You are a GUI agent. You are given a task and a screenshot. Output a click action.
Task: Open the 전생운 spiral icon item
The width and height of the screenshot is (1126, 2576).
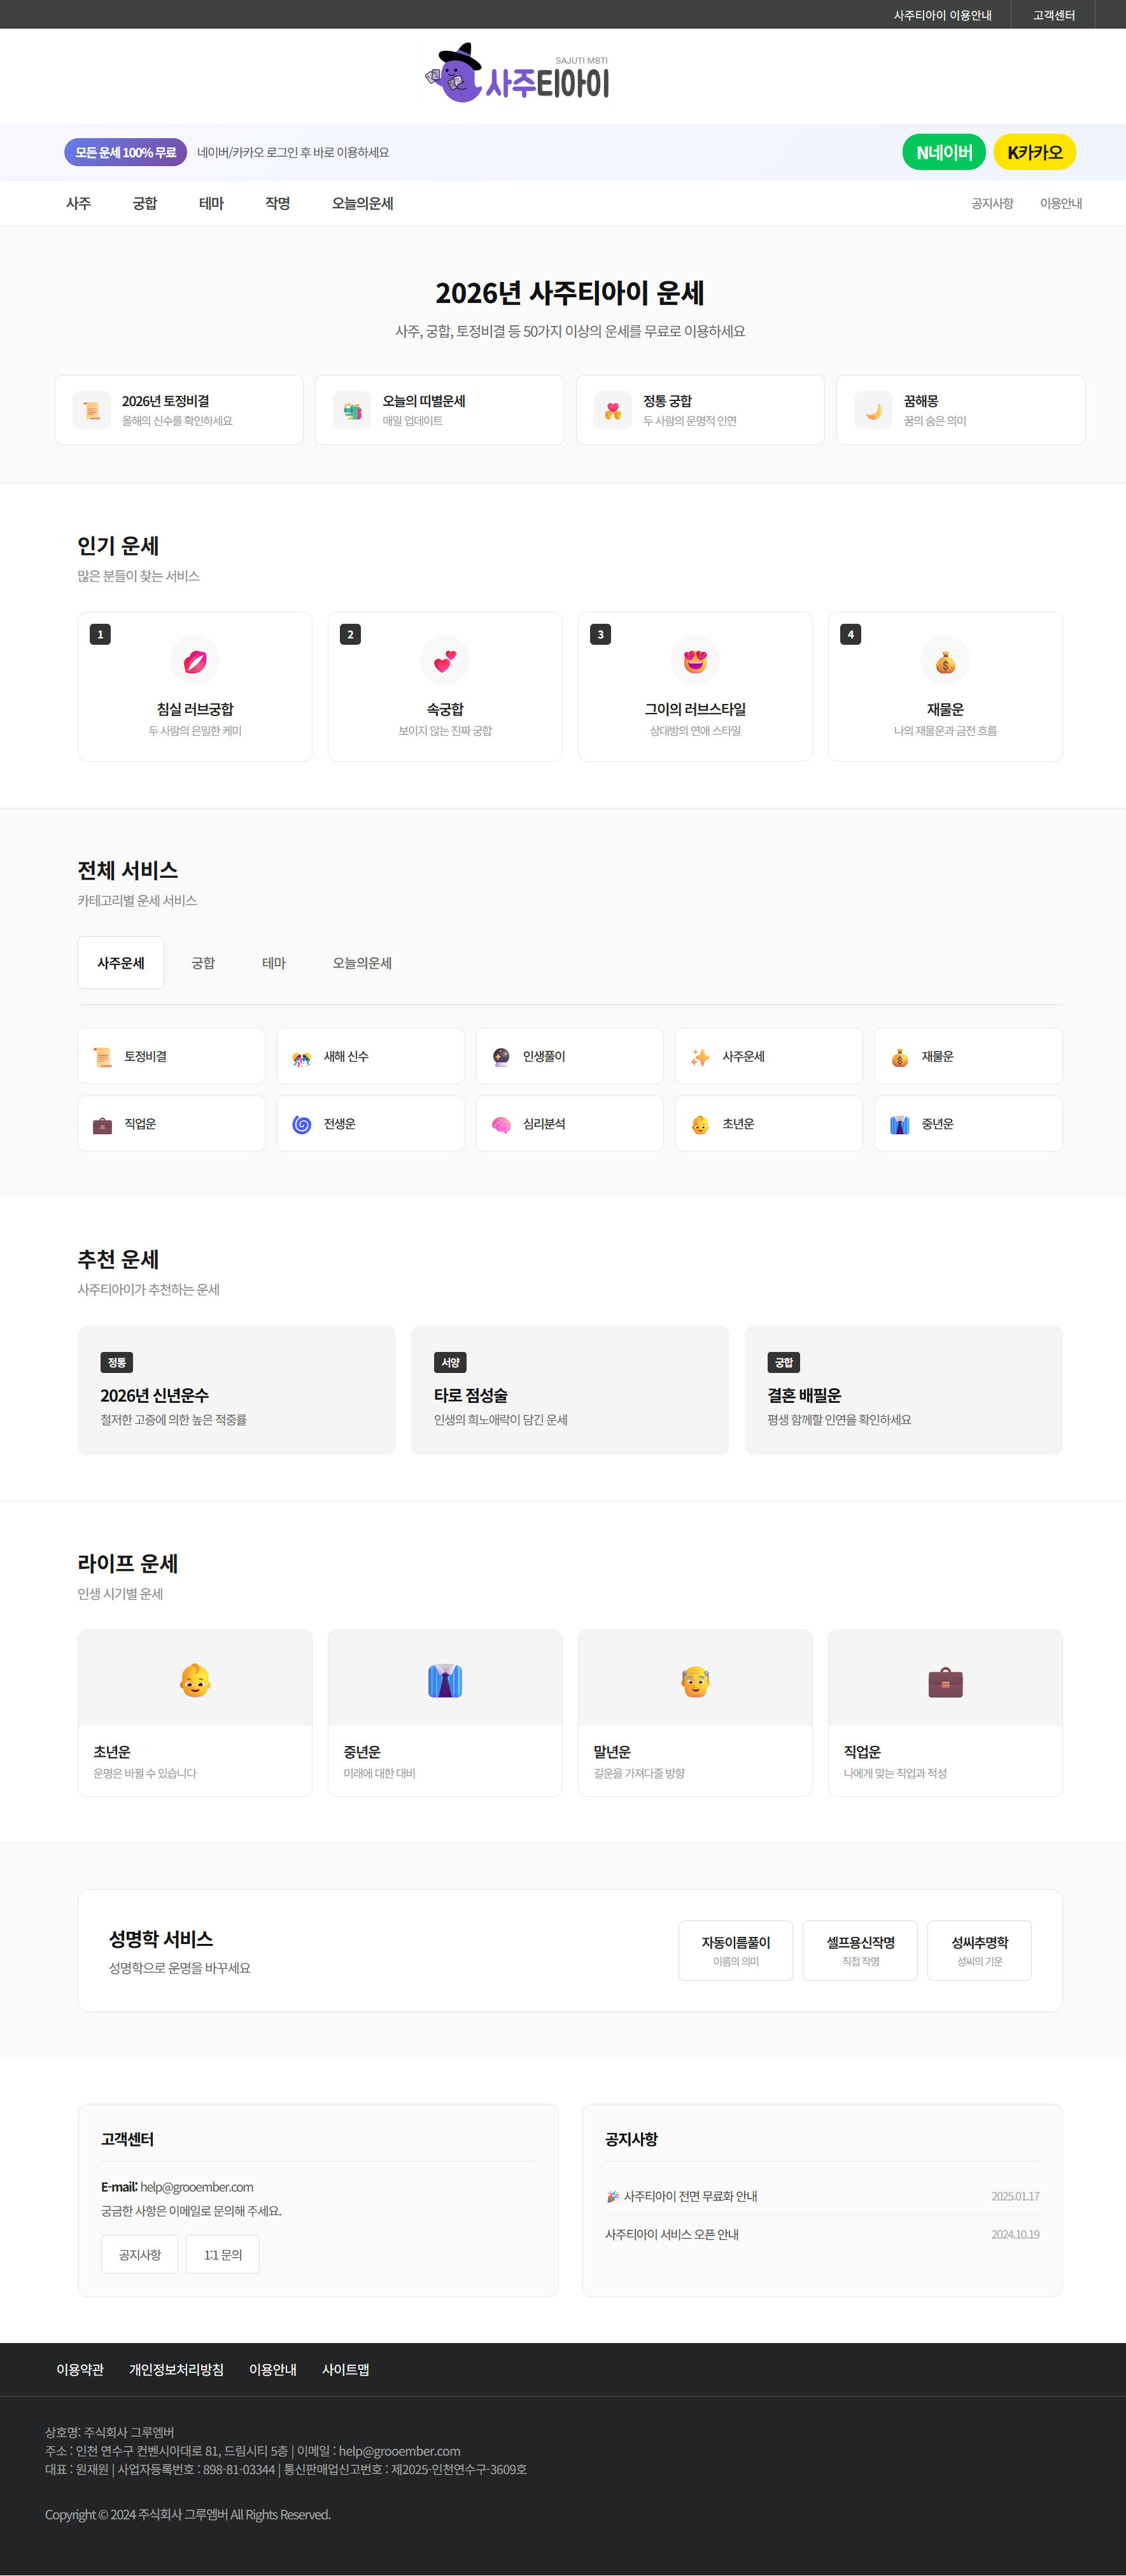click(x=370, y=1124)
